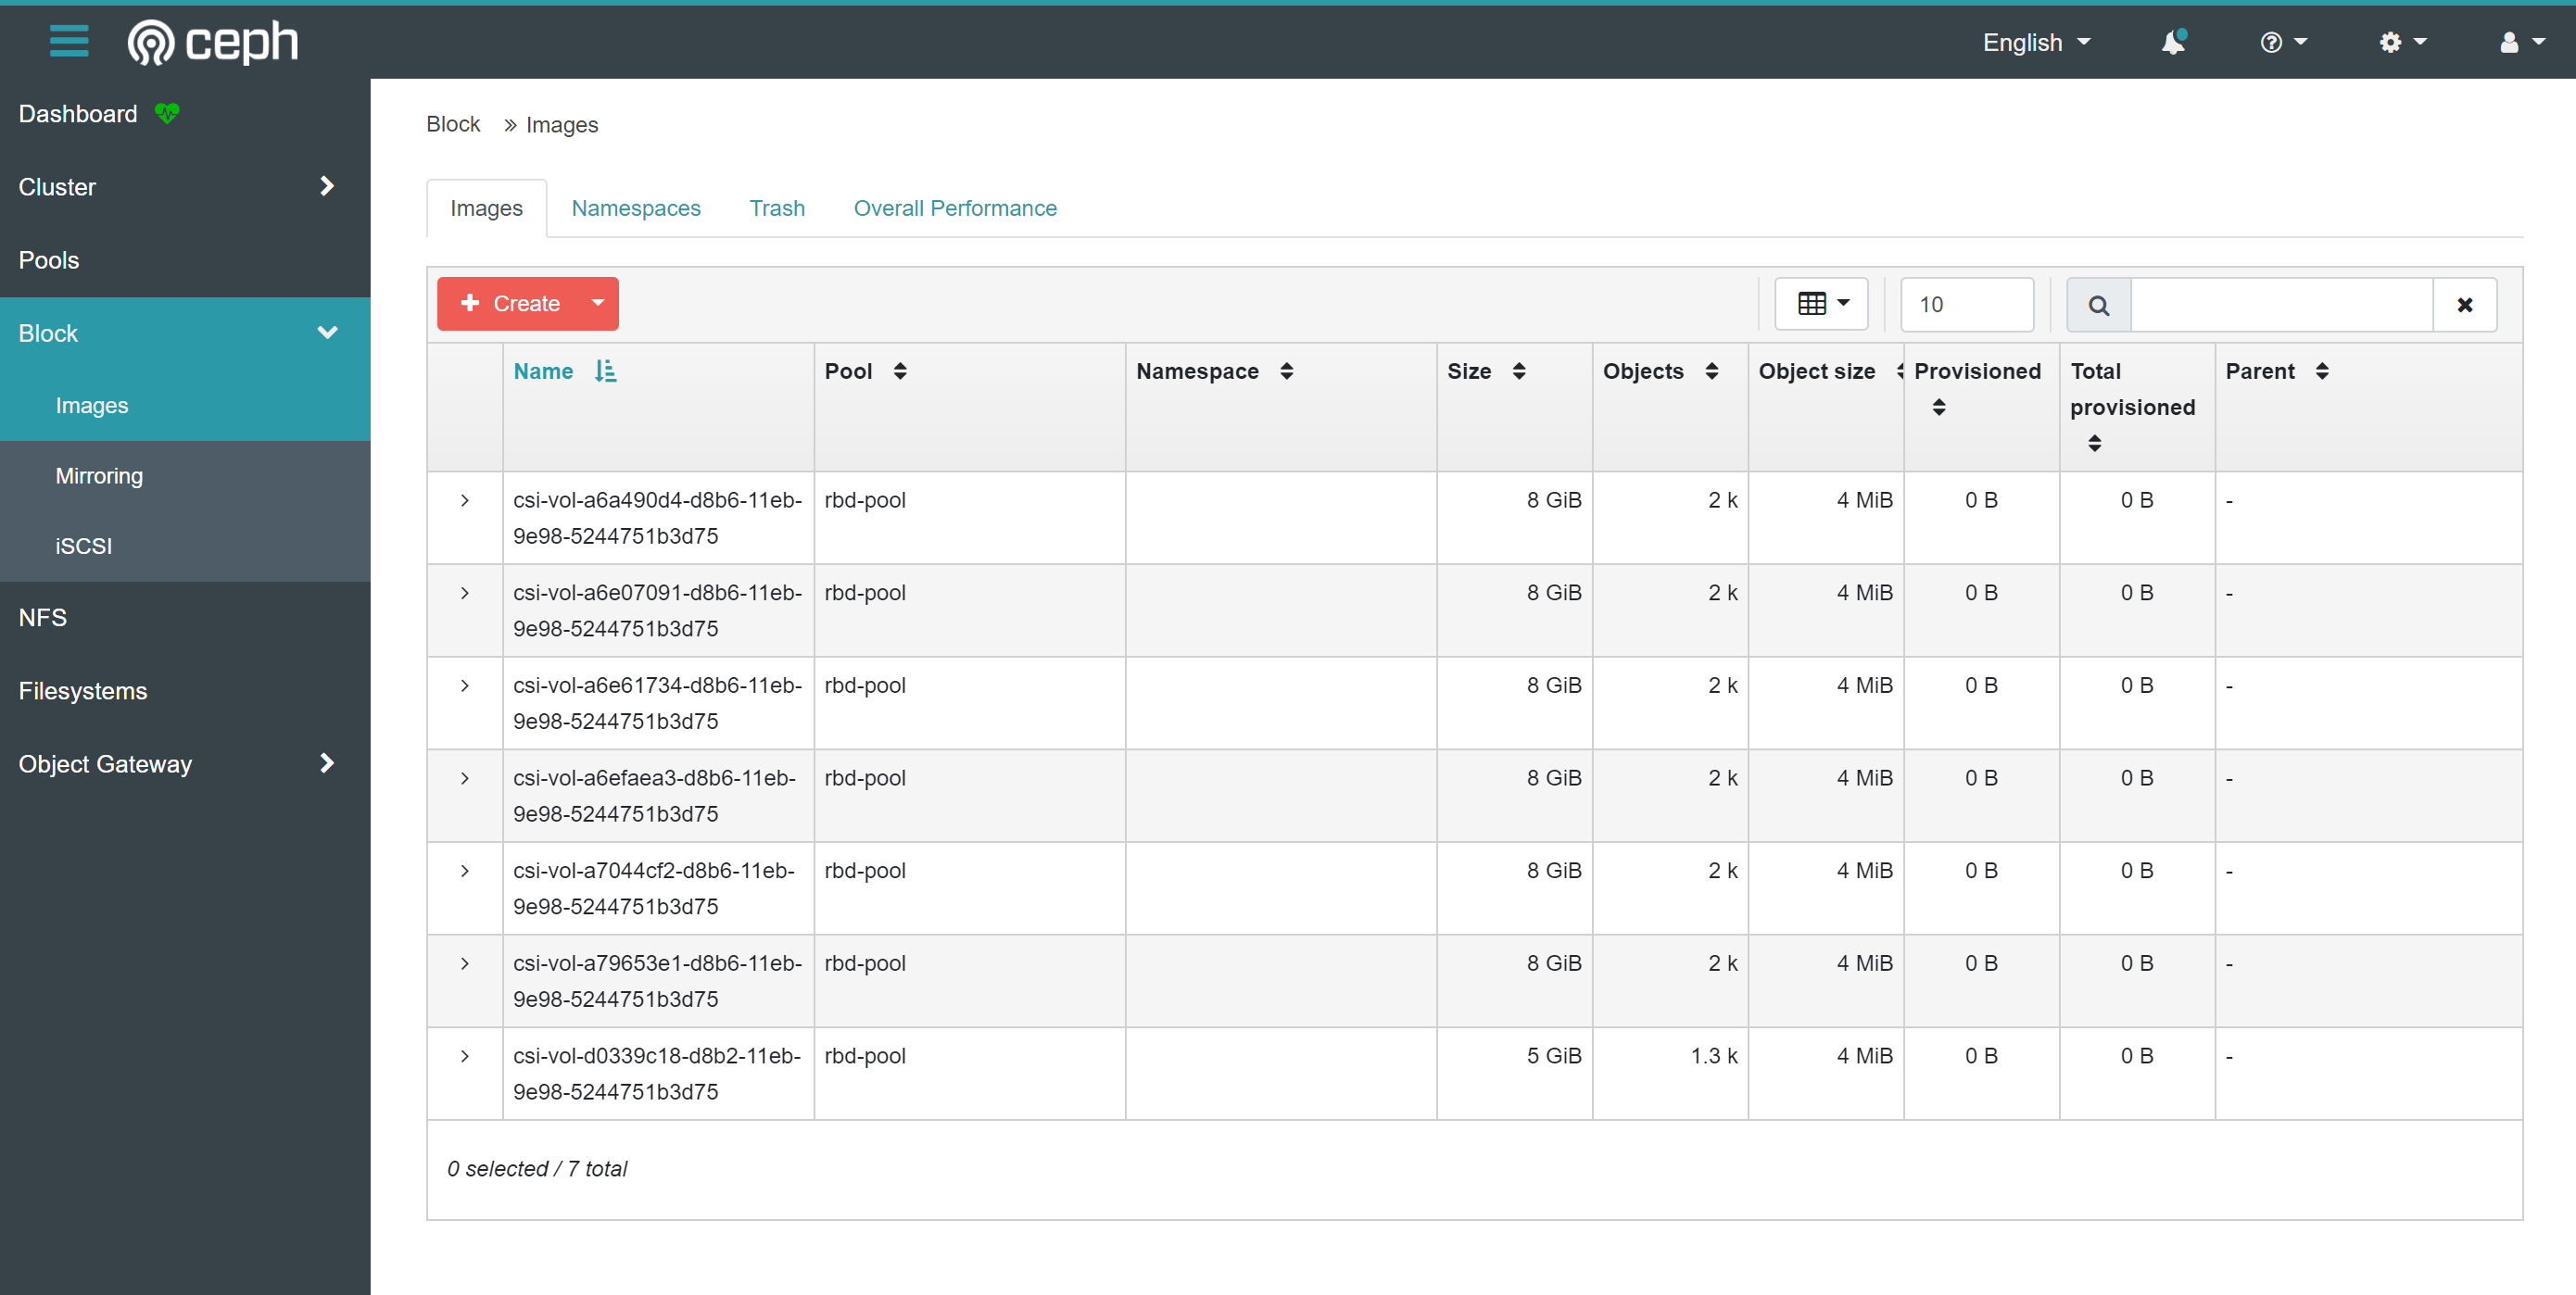Open the user profile menu
This screenshot has height=1295, width=2576.
(x=2520, y=42)
